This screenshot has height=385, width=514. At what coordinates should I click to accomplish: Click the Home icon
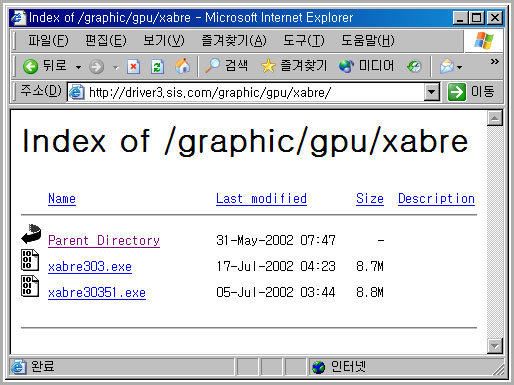pyautogui.click(x=182, y=66)
